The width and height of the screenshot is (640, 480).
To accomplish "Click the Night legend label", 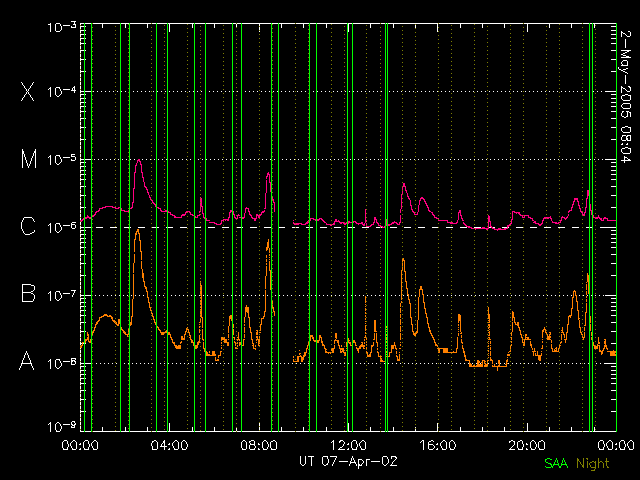I will pos(592,464).
